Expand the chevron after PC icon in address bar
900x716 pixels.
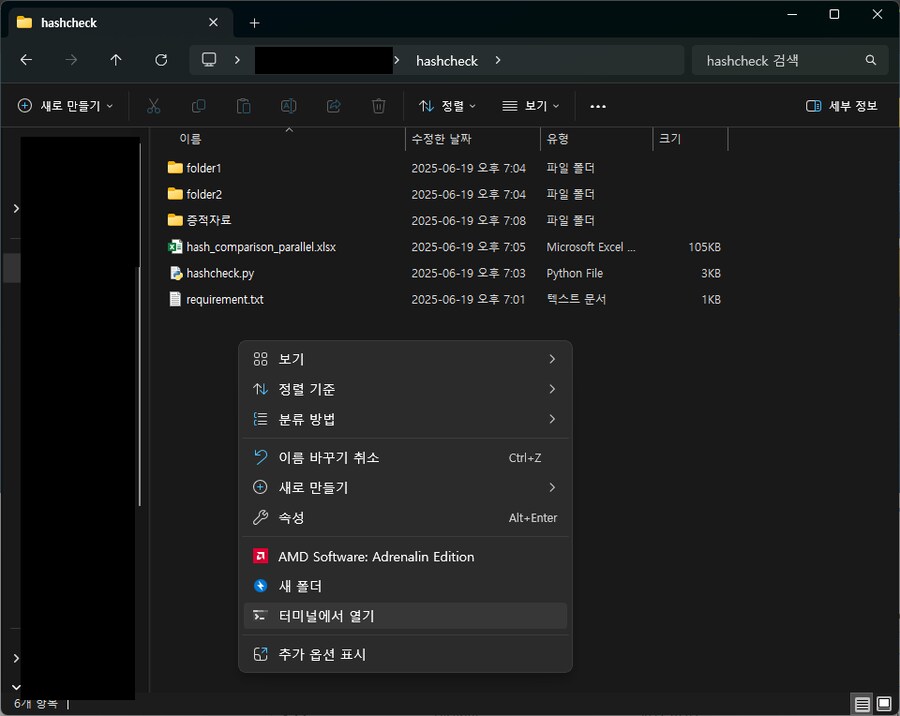click(237, 60)
